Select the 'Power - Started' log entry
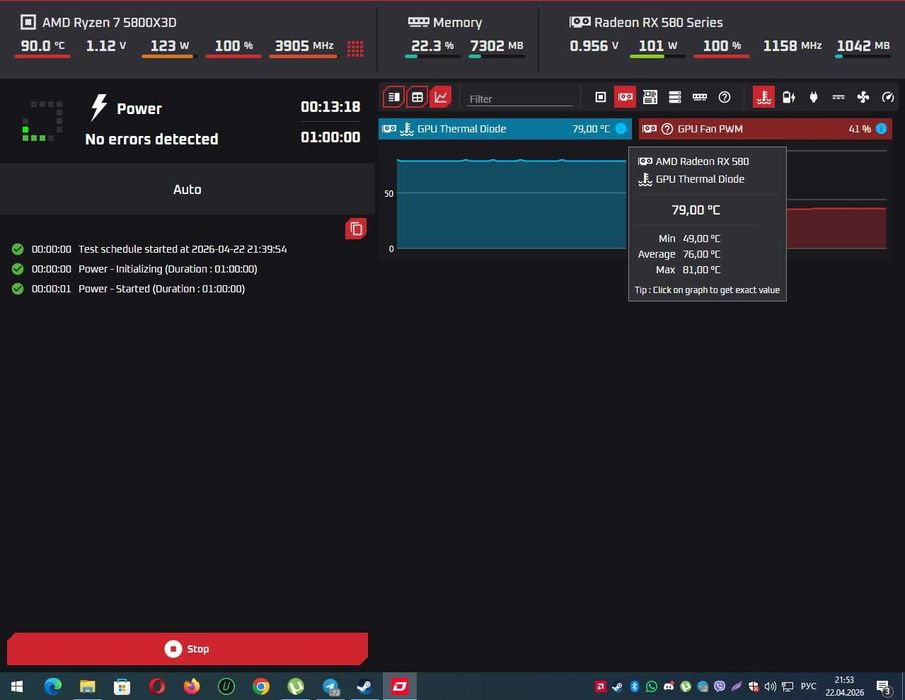The image size is (905, 700). 128,289
